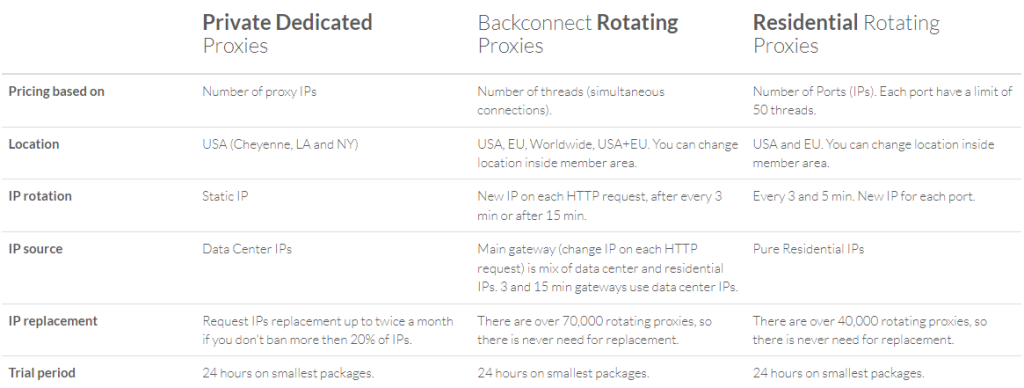
Task: Click the Data Center IPs cell
Action: point(247,249)
